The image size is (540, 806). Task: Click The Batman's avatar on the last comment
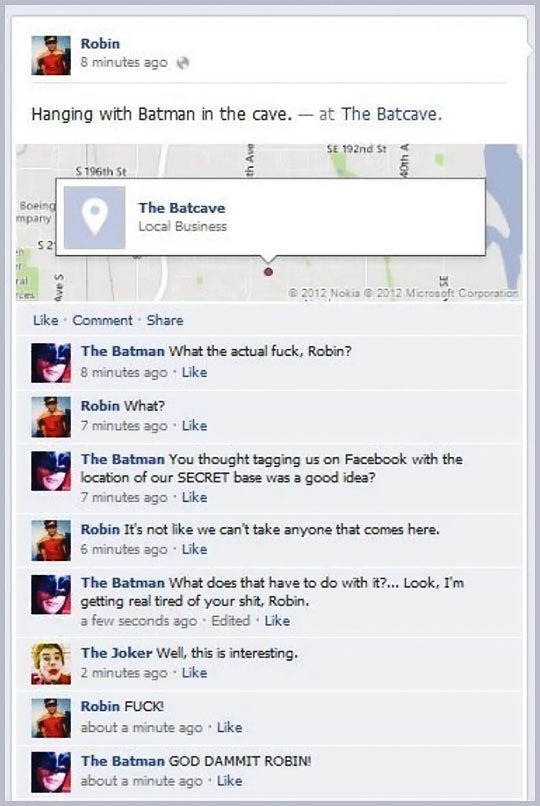[x=51, y=772]
